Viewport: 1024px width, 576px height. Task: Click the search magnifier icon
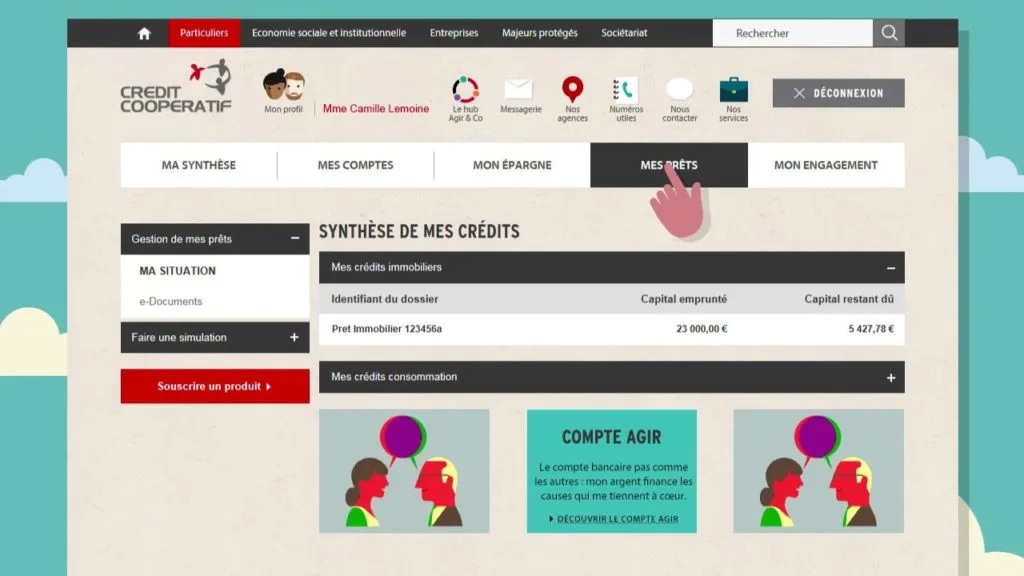[889, 33]
